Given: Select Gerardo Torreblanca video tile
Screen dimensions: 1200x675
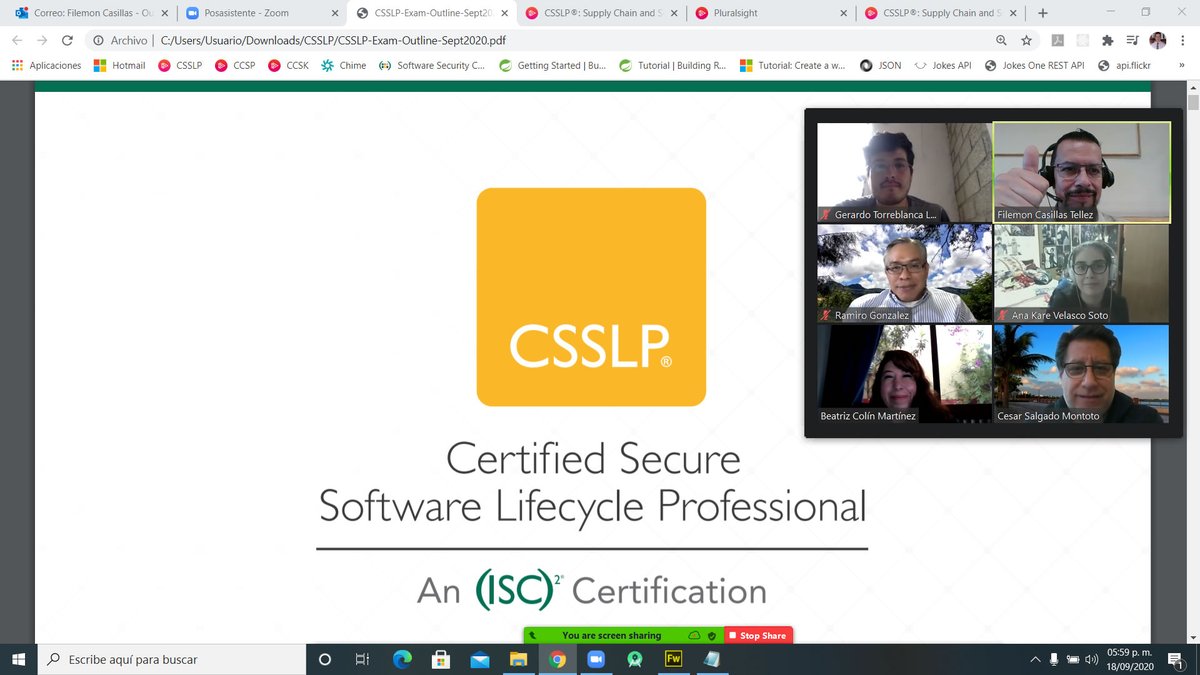Looking at the screenshot, I should pos(904,172).
